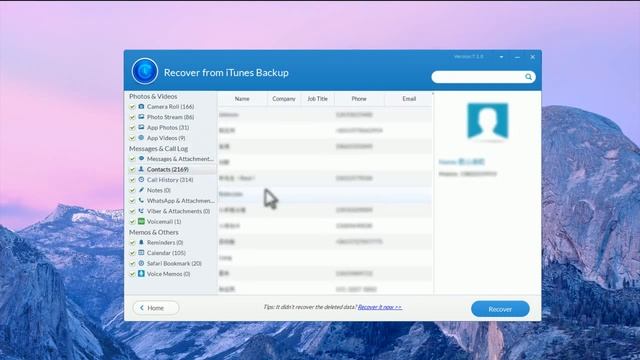Sort by the Email column header

[x=409, y=99]
